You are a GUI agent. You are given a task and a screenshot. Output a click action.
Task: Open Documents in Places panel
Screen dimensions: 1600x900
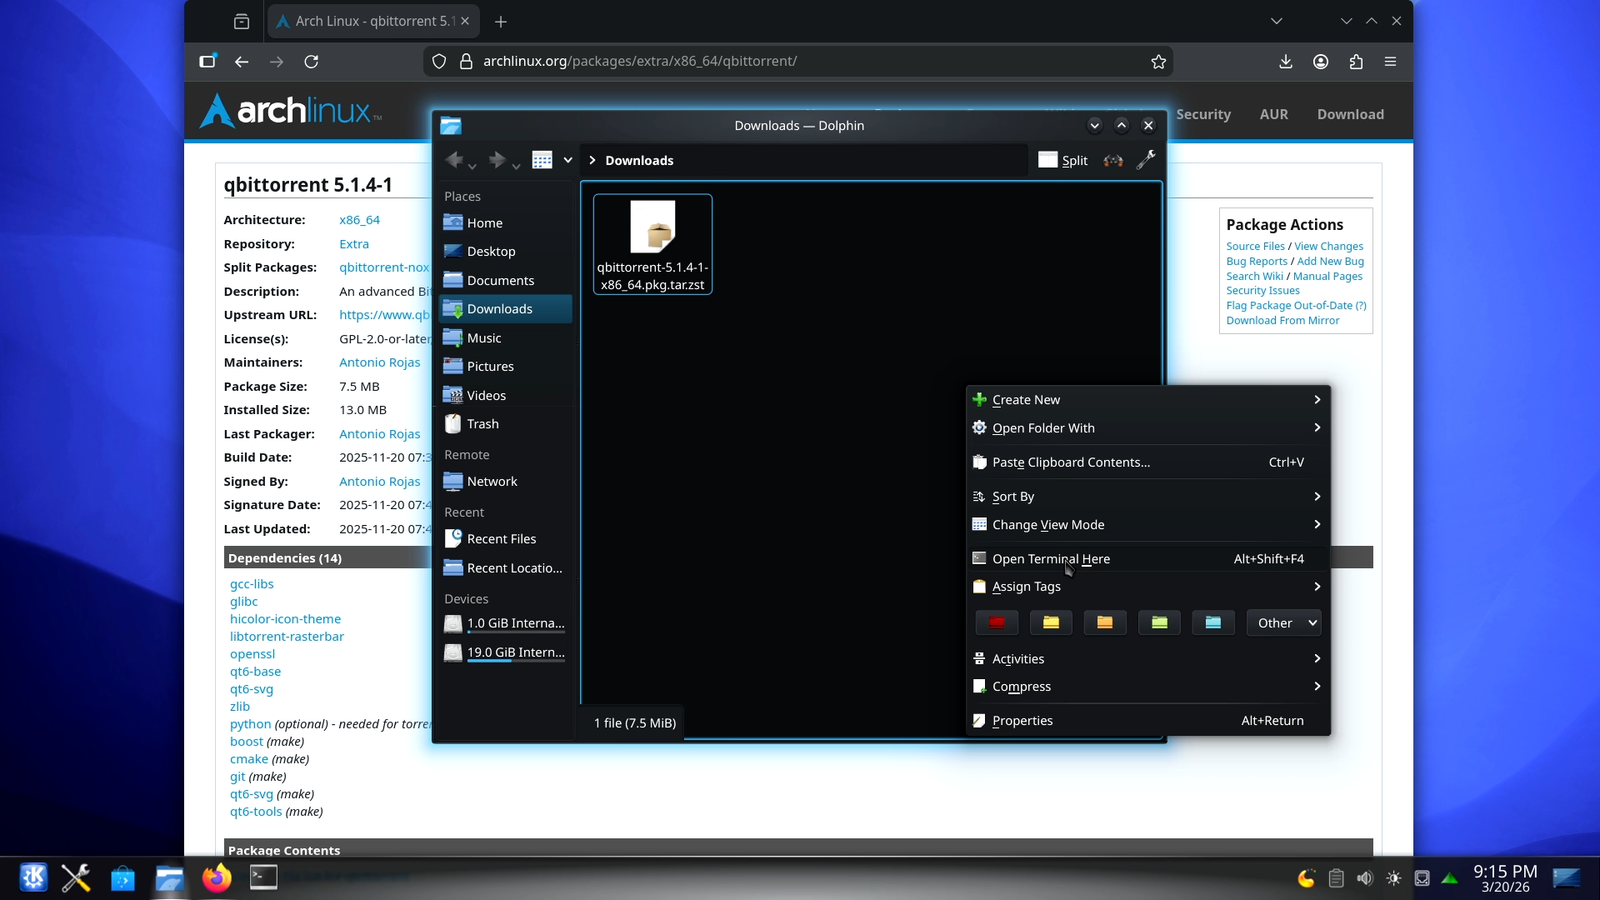coord(507,281)
